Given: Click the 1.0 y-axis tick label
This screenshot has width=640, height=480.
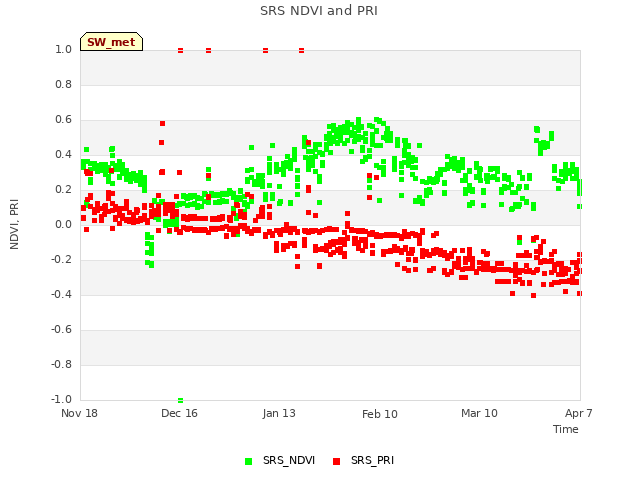Looking at the screenshot, I should tap(63, 49).
